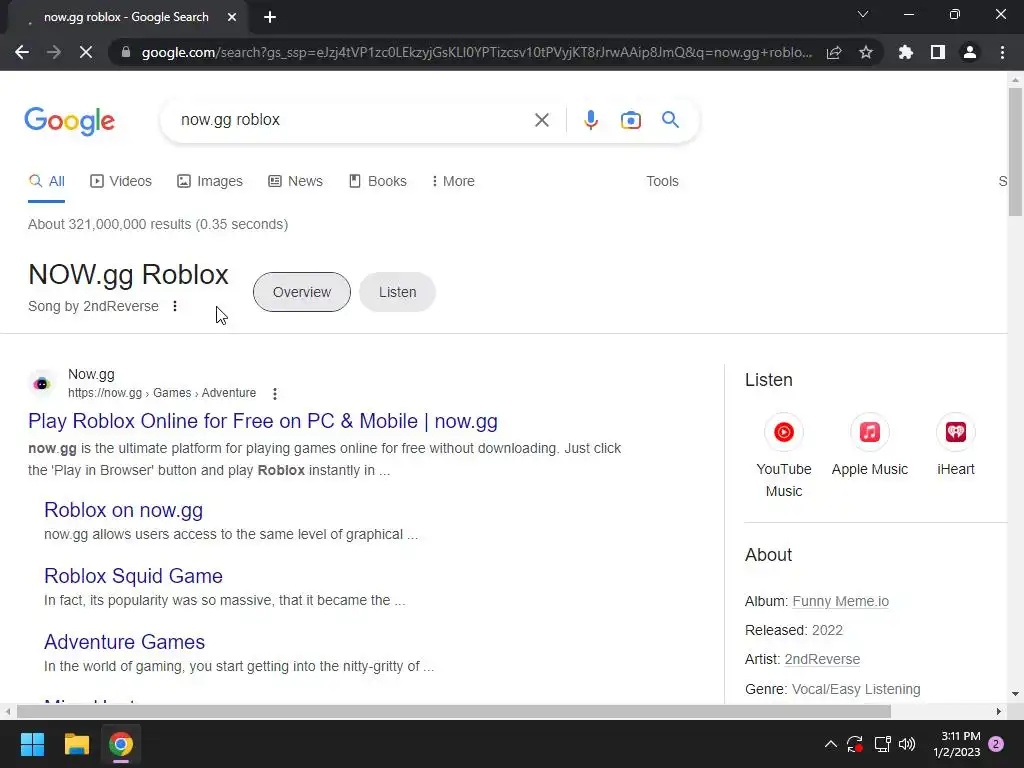
Task: Click the browser forward arrow
Action: (54, 52)
